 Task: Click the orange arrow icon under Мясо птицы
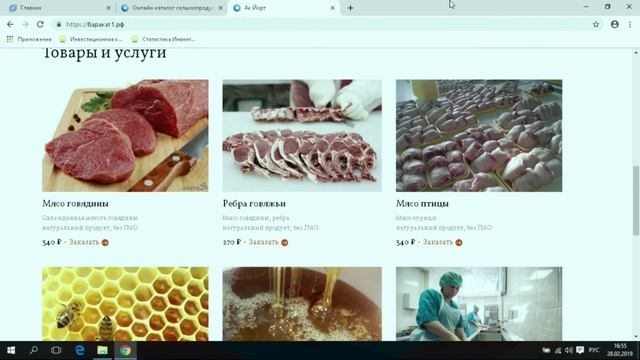(x=459, y=242)
